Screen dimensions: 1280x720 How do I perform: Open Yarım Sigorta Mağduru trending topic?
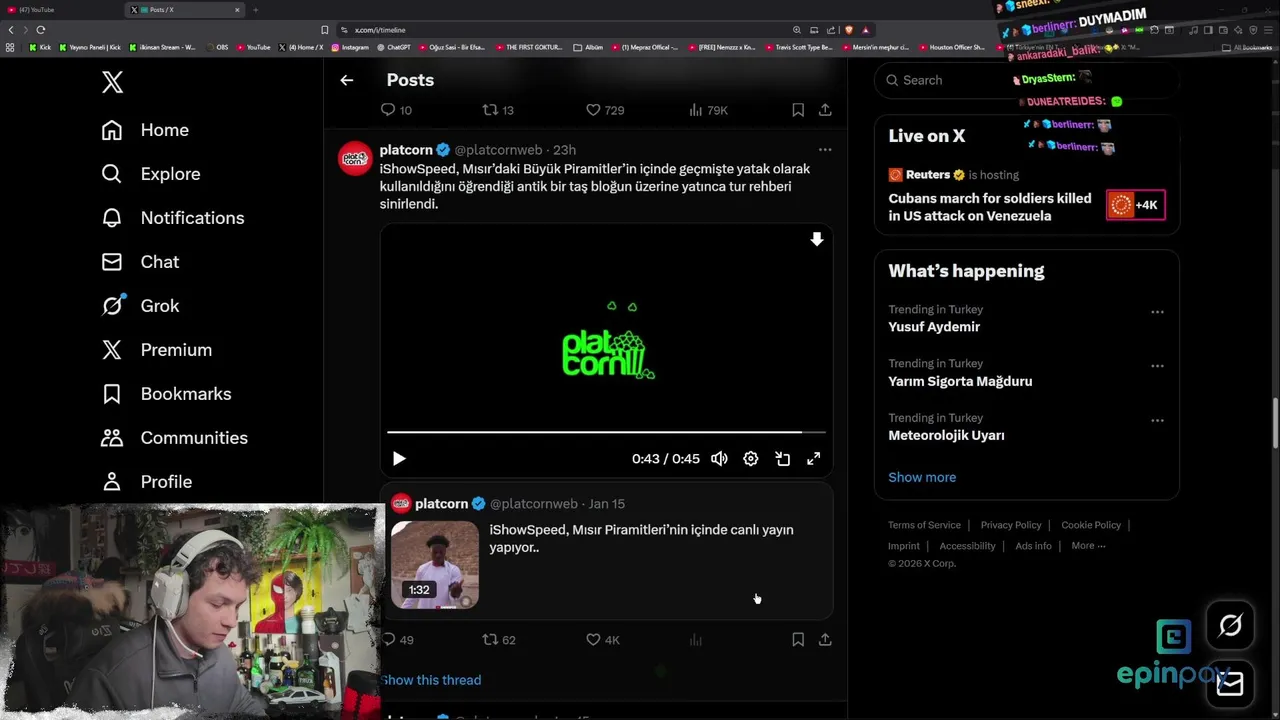click(960, 381)
